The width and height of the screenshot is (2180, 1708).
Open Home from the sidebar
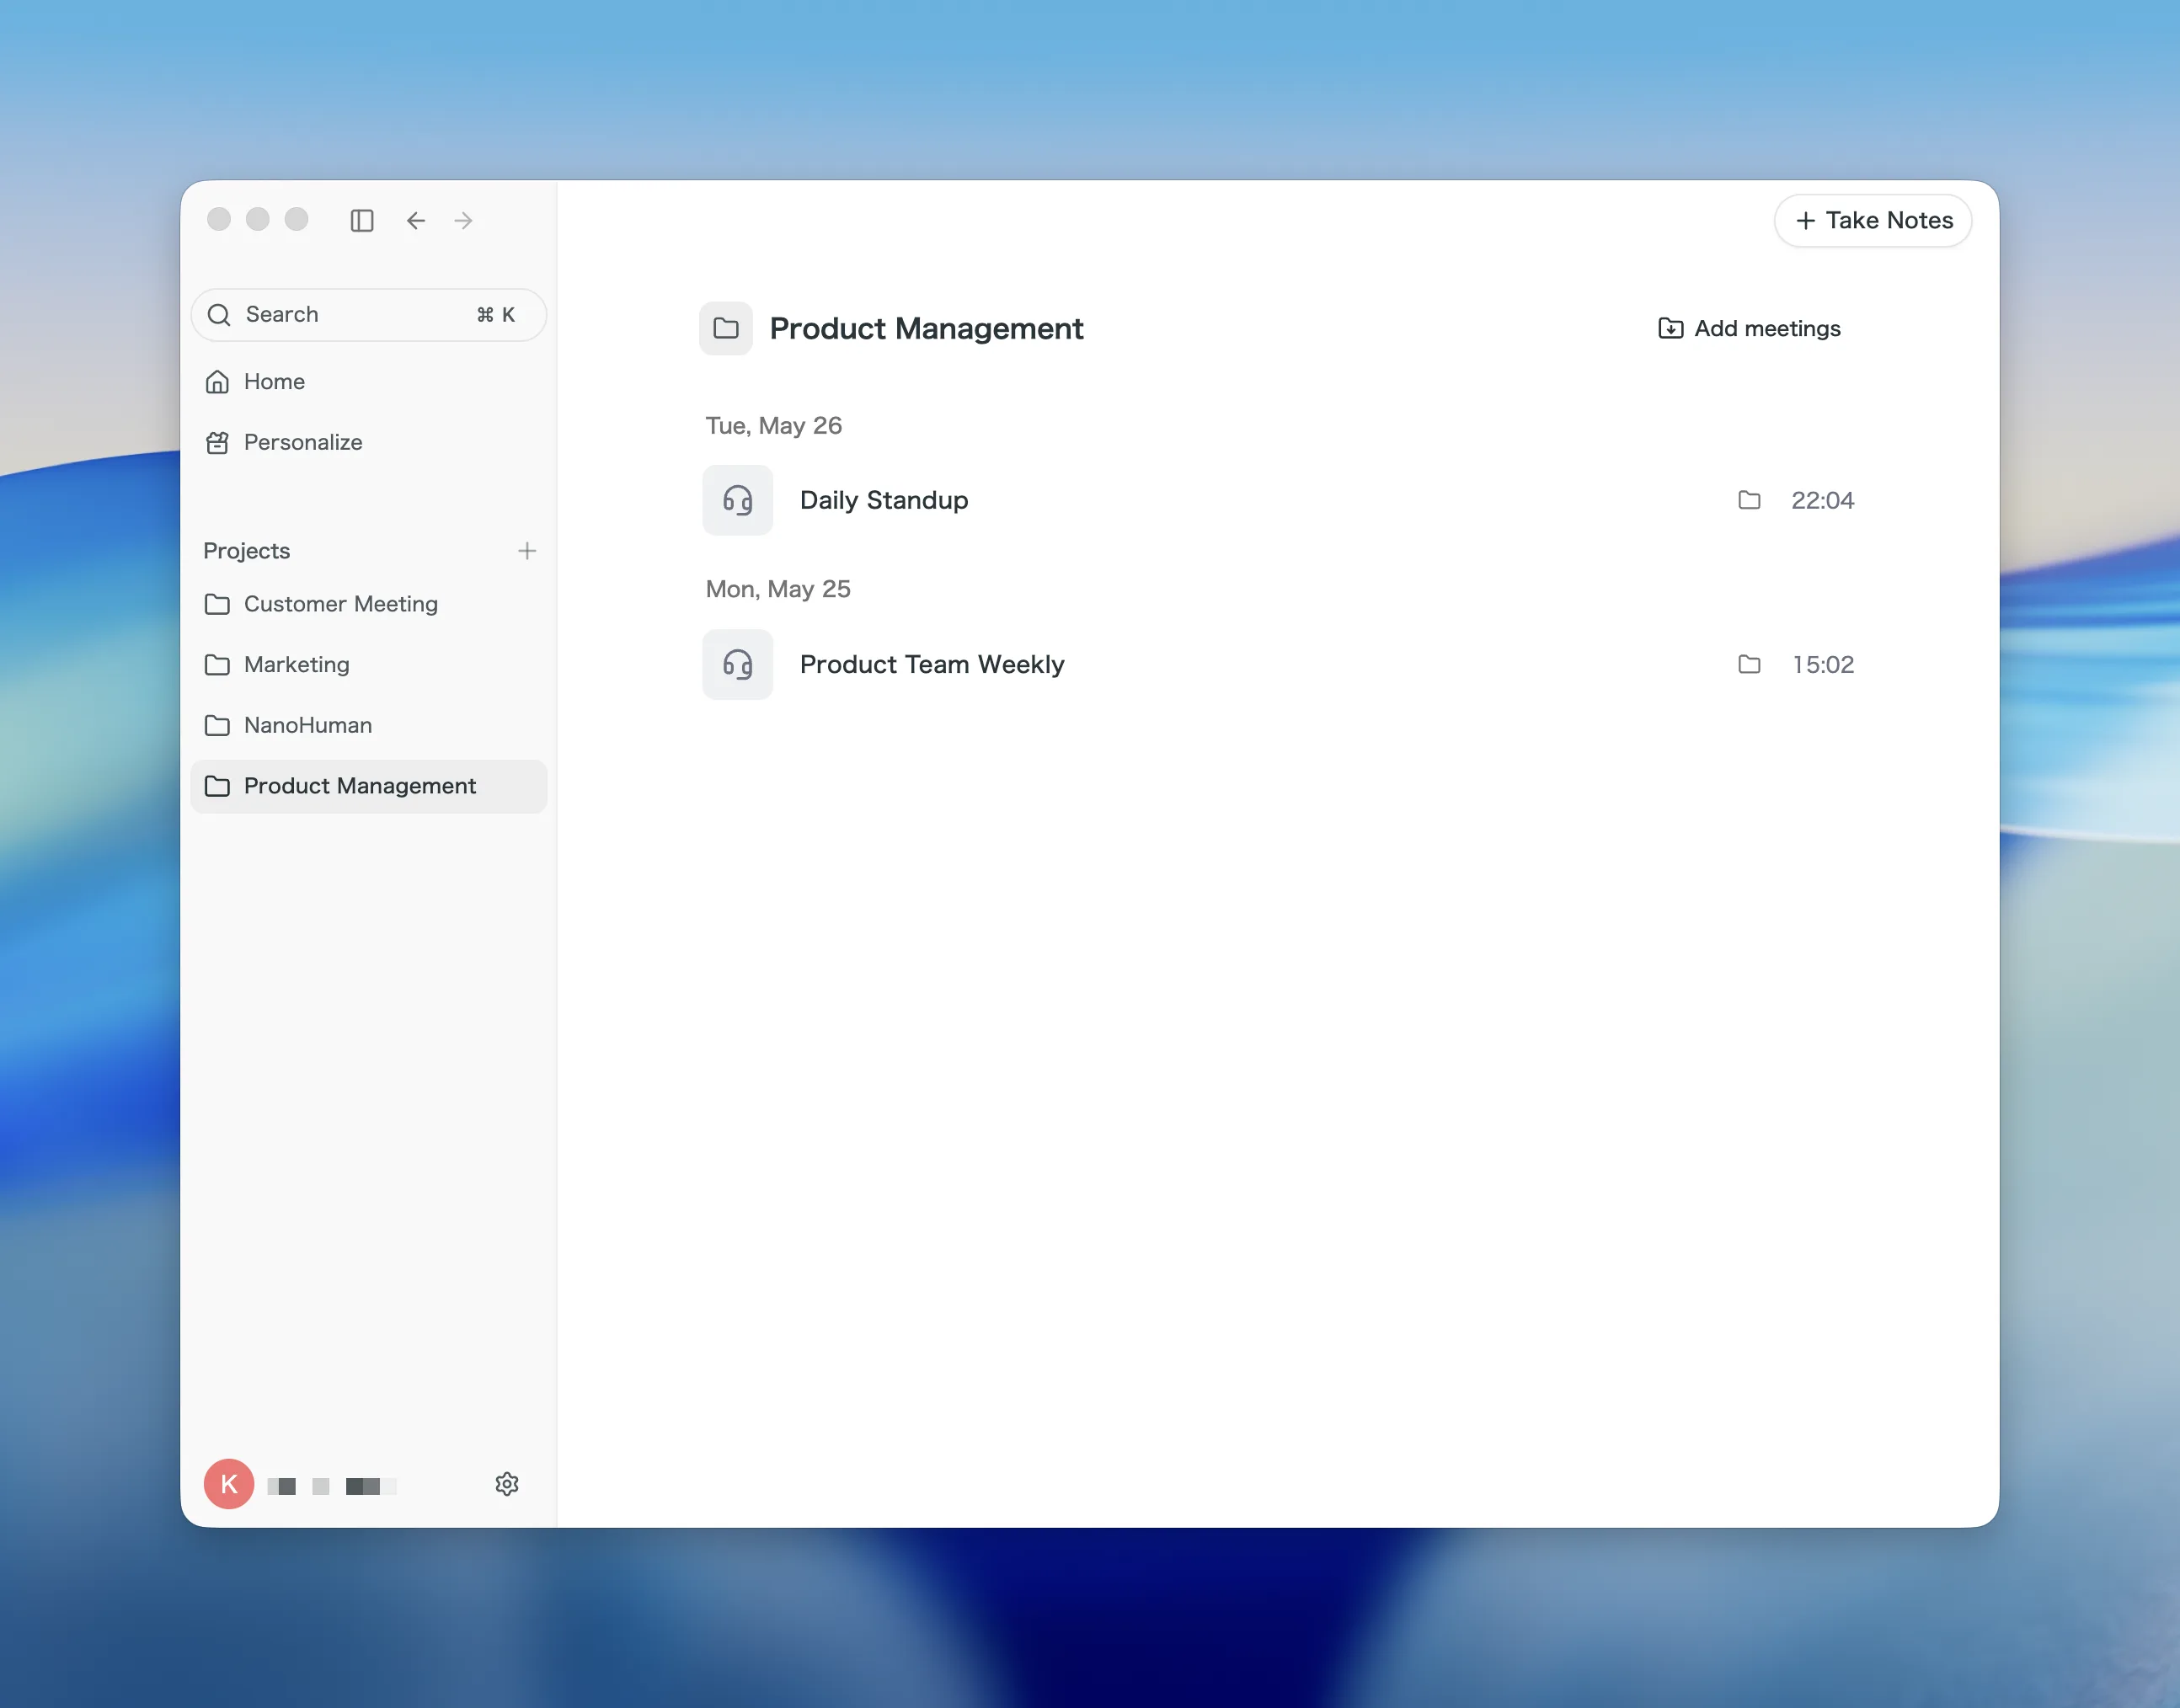369,382
